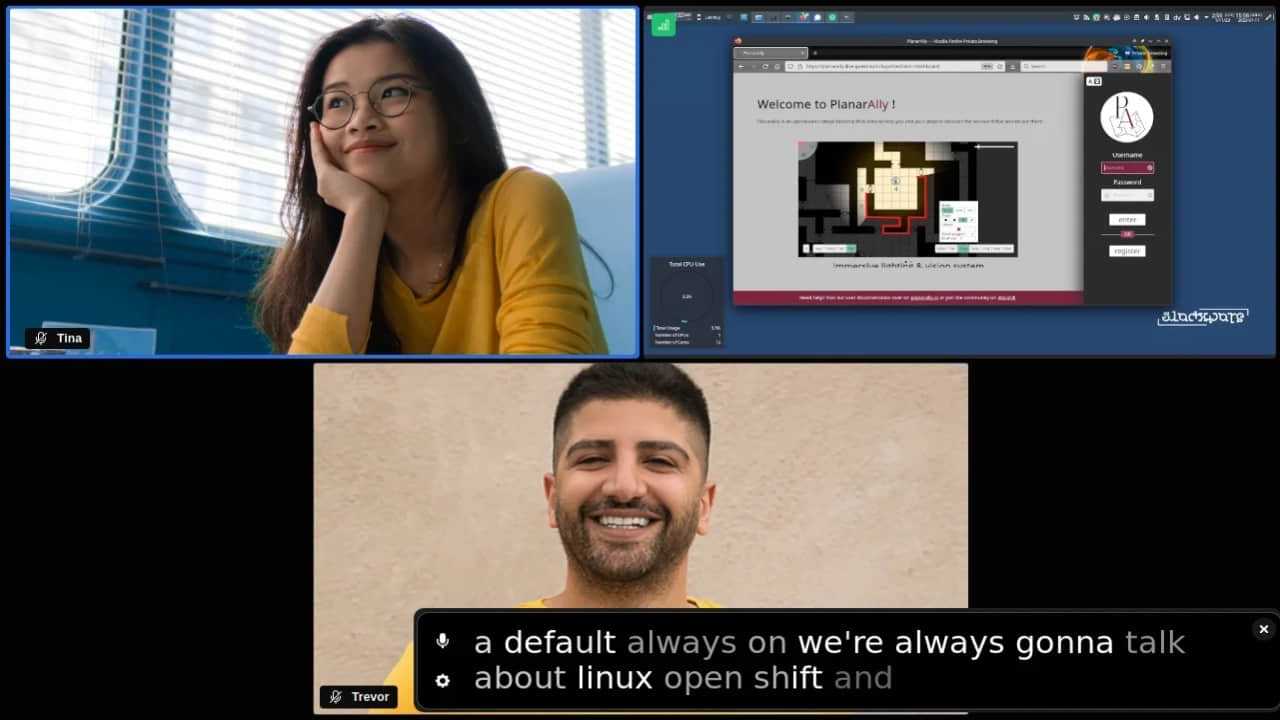Viewport: 1280px width, 720px height.
Task: Click the red slider between enter and register
Action: tap(1127, 234)
